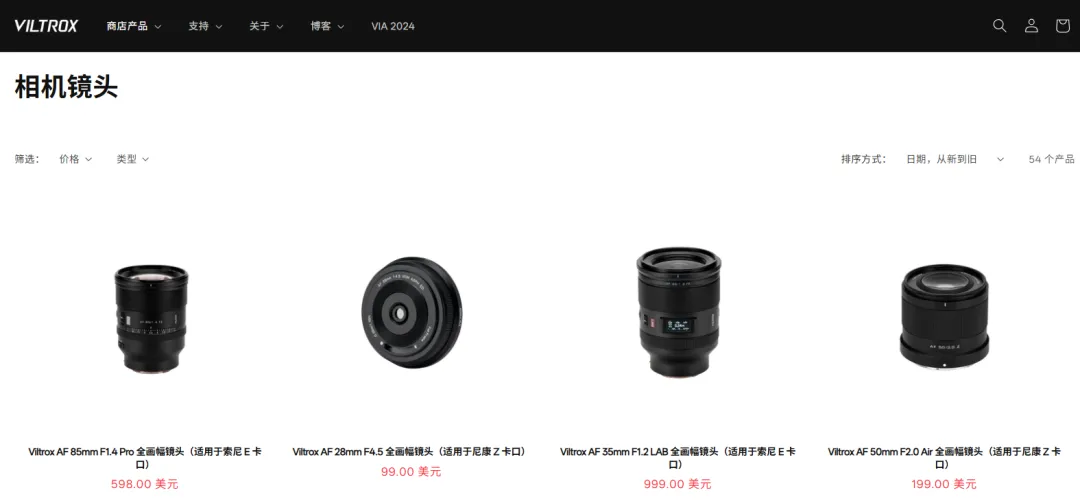The height and width of the screenshot is (501, 1080).
Task: Expand the 关于 menu
Action: coord(266,26)
